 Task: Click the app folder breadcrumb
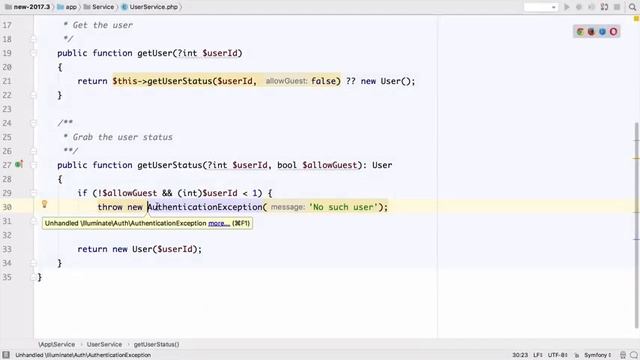click(67, 7)
